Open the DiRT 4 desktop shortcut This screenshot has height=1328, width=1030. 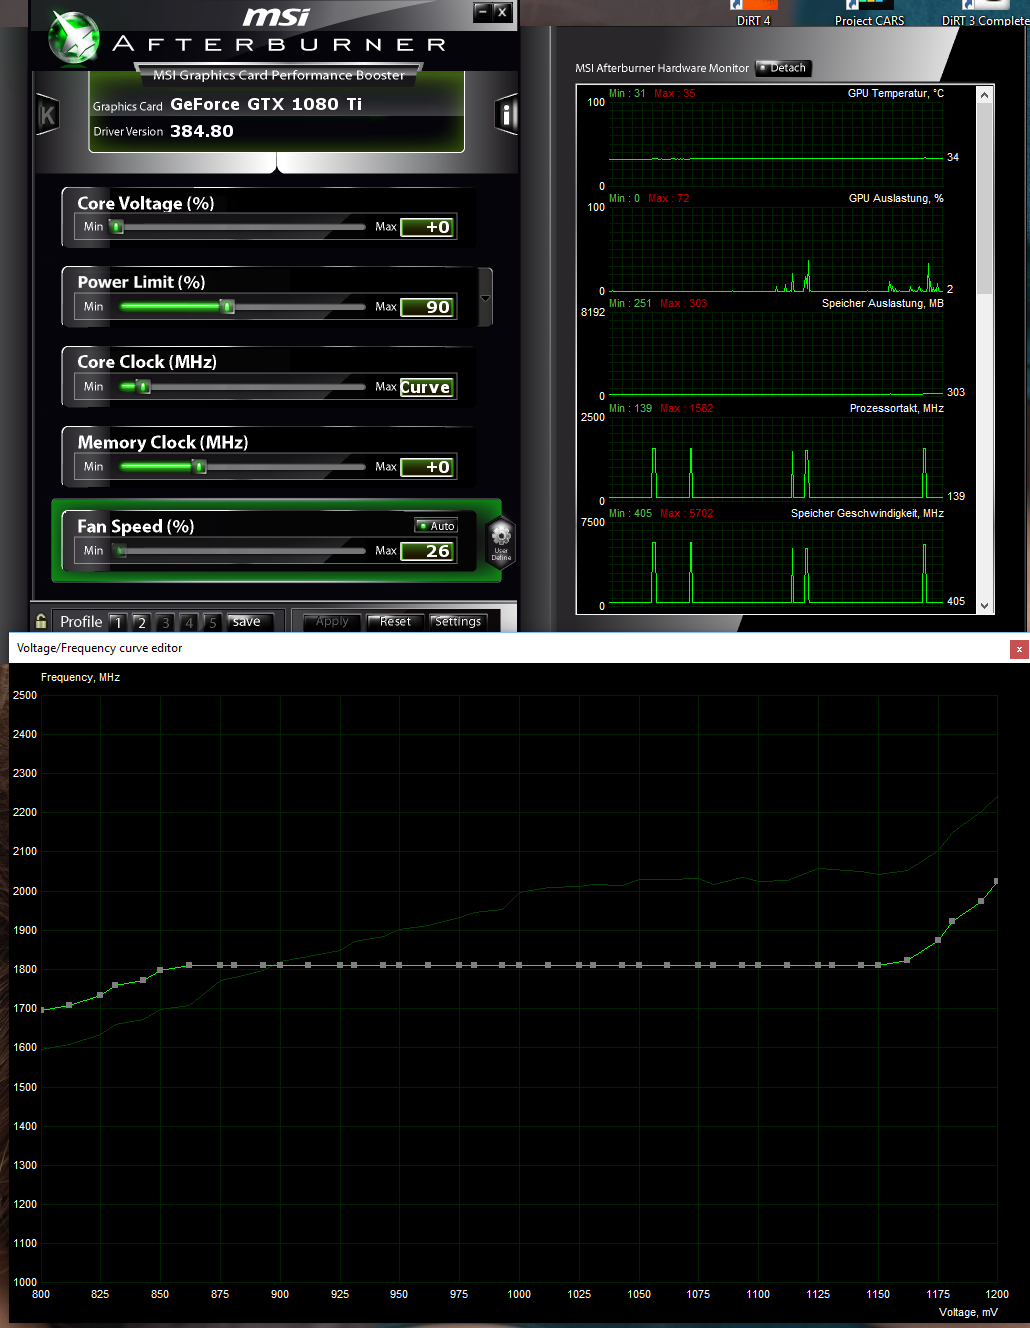click(x=754, y=13)
